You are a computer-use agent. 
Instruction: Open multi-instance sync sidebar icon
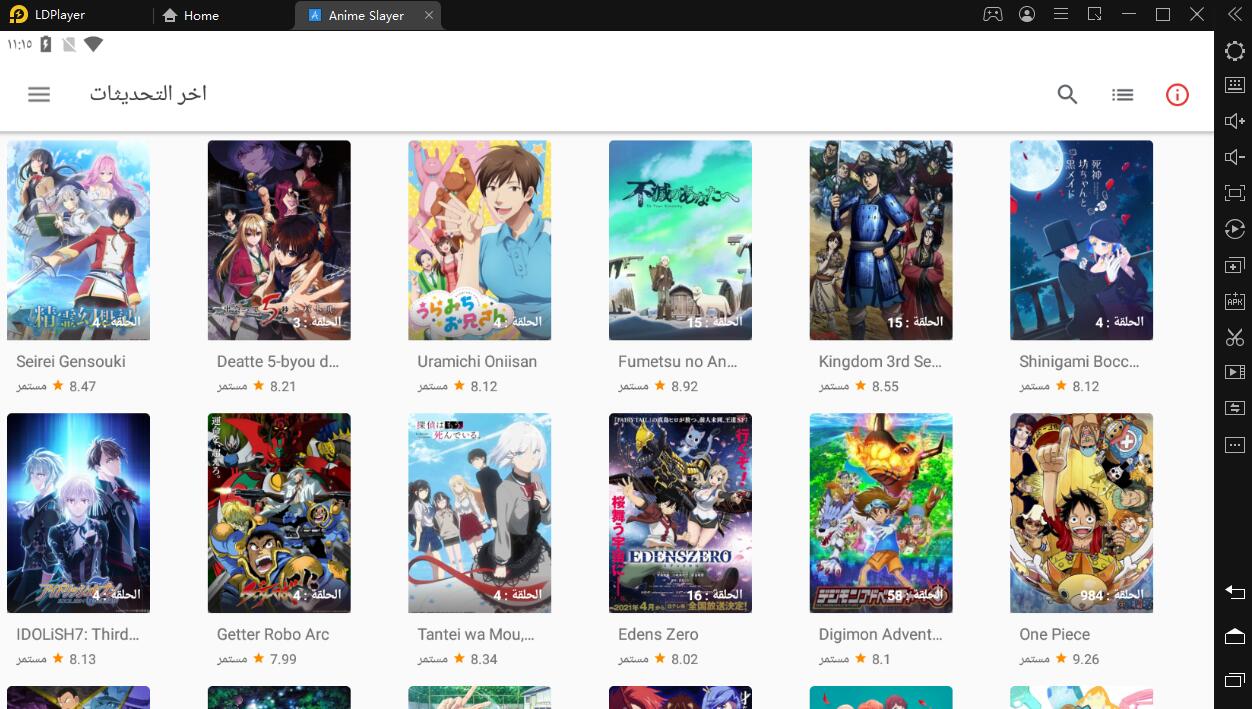(1234, 265)
